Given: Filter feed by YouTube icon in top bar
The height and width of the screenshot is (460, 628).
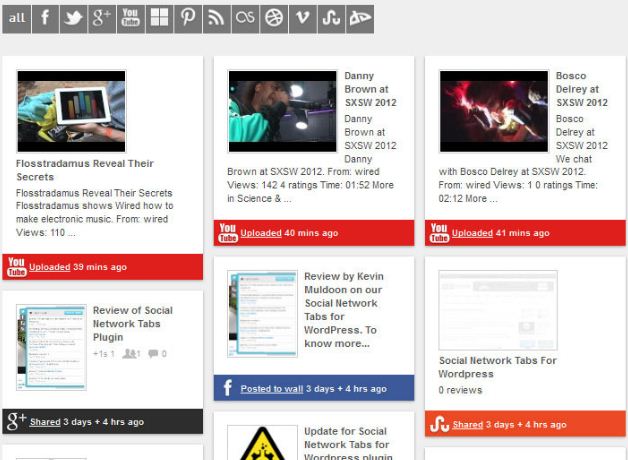Looking at the screenshot, I should 131,19.
